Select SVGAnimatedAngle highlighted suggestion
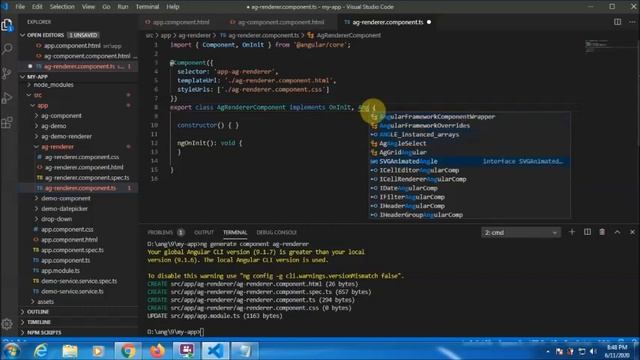Viewport: 640px width, 360px height. coord(469,161)
